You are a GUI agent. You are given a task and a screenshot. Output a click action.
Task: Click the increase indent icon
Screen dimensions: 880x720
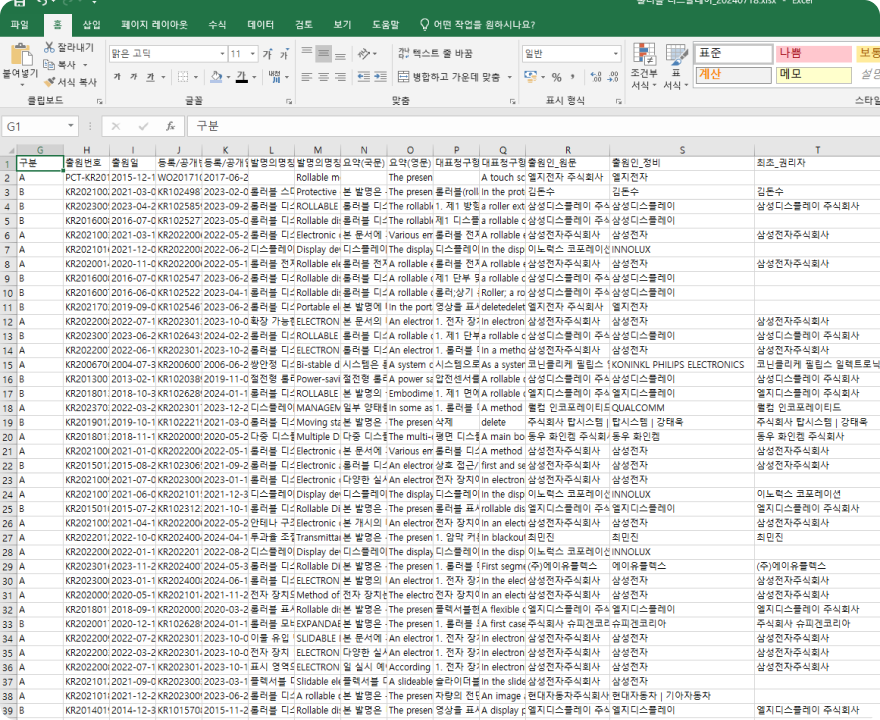(x=379, y=77)
